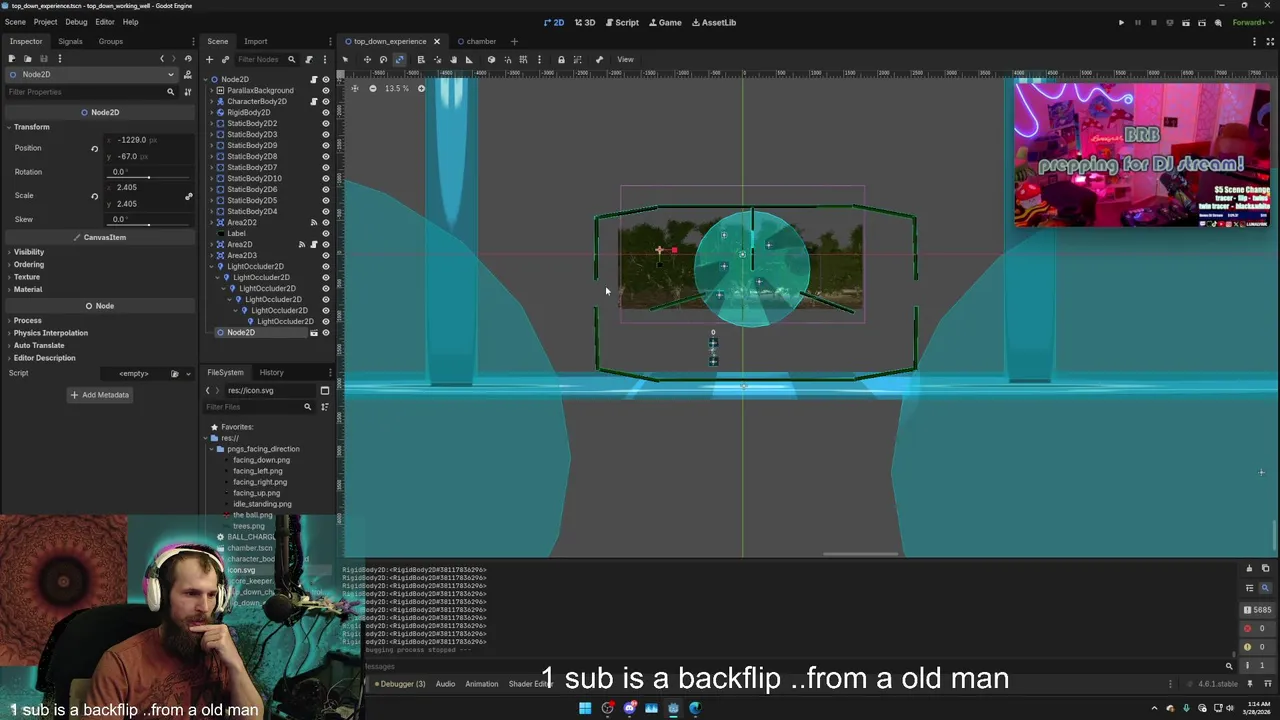Run the project with the play button

1121,22
